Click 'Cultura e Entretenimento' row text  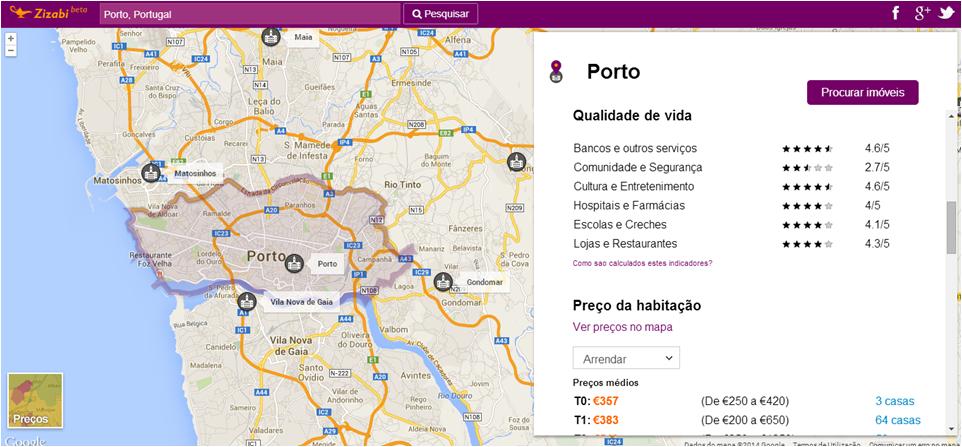click(634, 186)
